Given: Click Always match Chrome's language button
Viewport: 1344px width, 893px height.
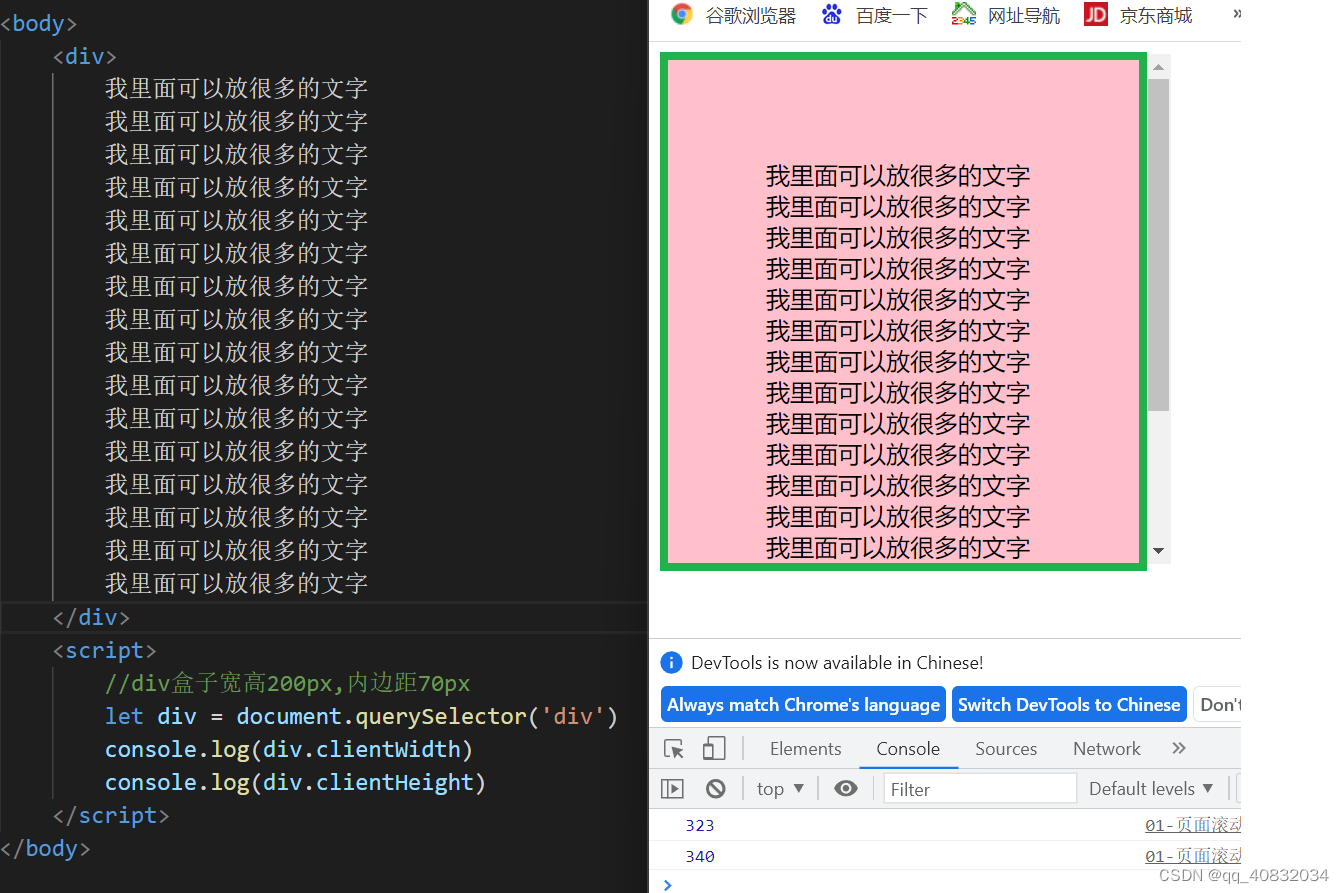Looking at the screenshot, I should click(x=803, y=704).
